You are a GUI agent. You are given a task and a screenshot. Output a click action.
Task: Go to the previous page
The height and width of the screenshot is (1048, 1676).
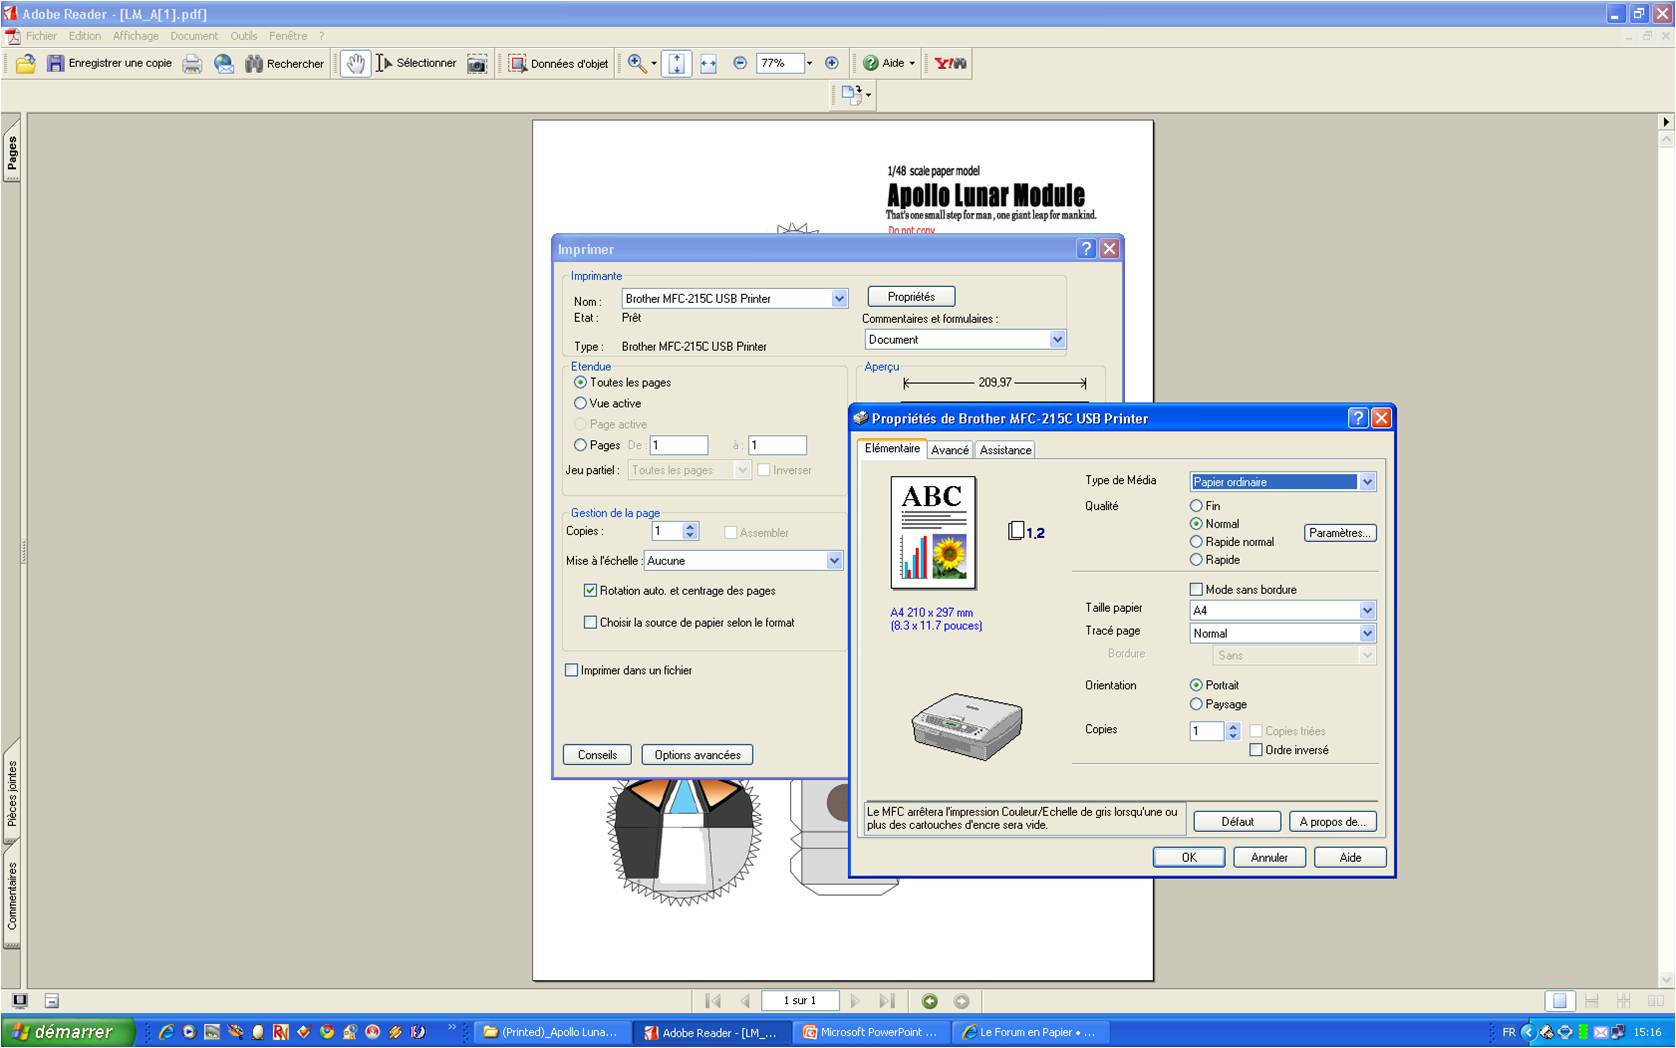tap(745, 1000)
